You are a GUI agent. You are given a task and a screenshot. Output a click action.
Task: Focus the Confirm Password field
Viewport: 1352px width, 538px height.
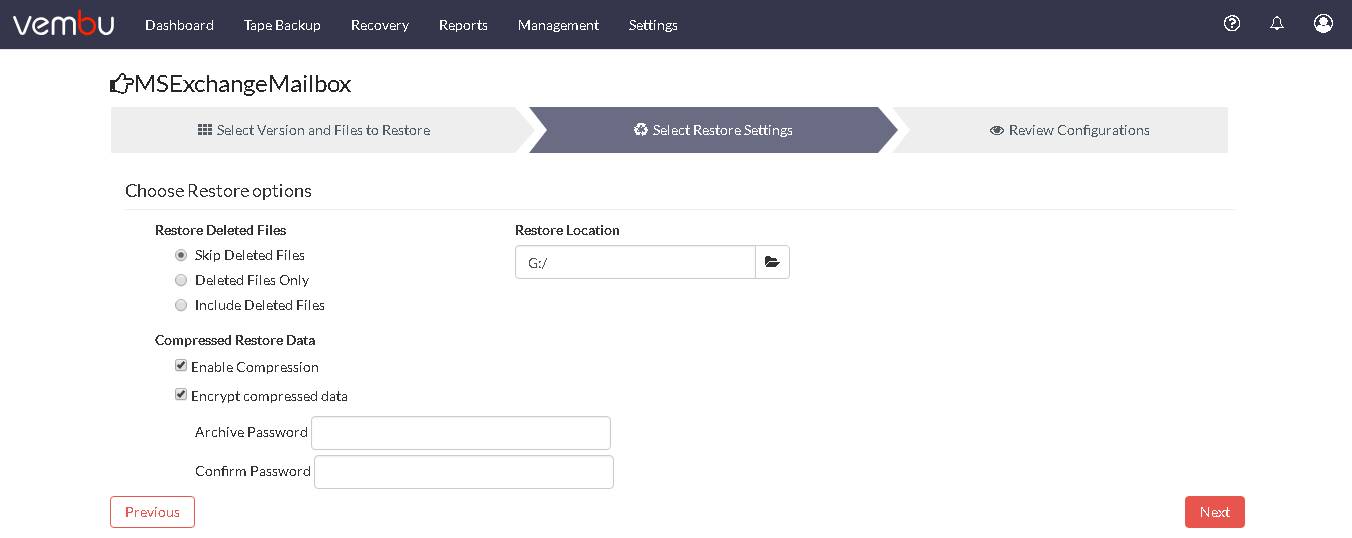[464, 472]
